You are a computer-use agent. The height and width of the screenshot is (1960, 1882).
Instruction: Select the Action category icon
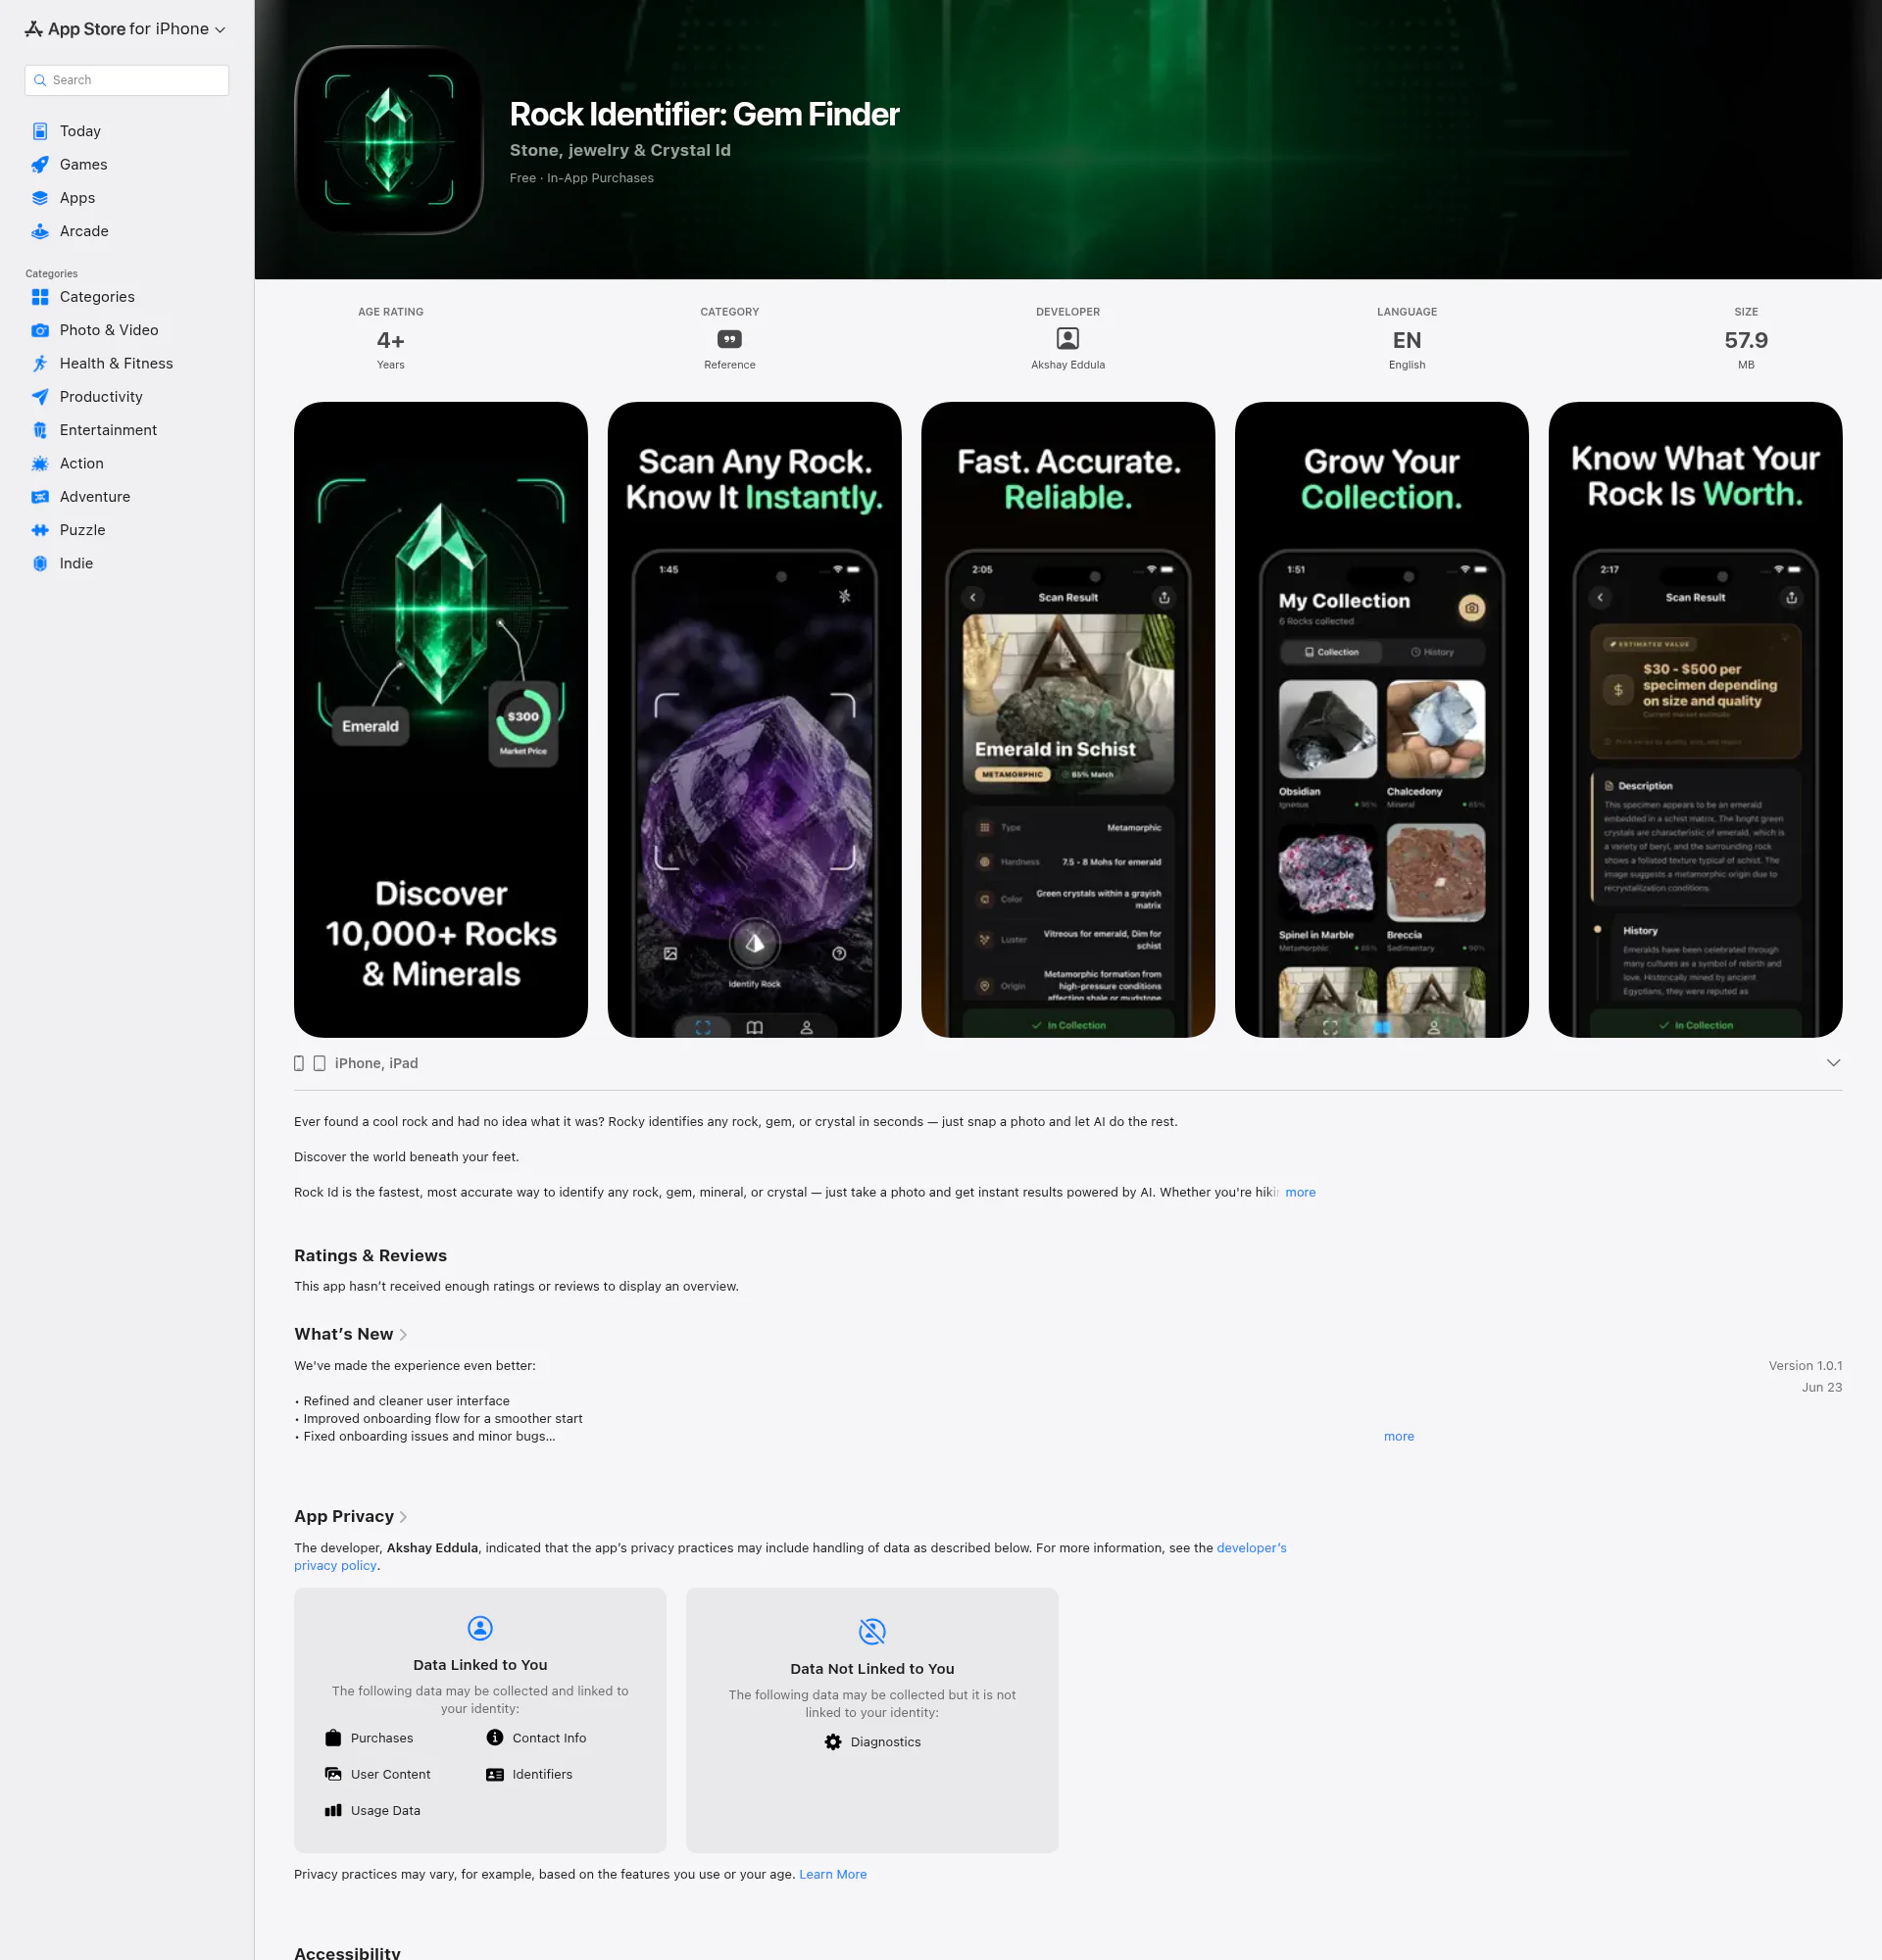coord(40,463)
